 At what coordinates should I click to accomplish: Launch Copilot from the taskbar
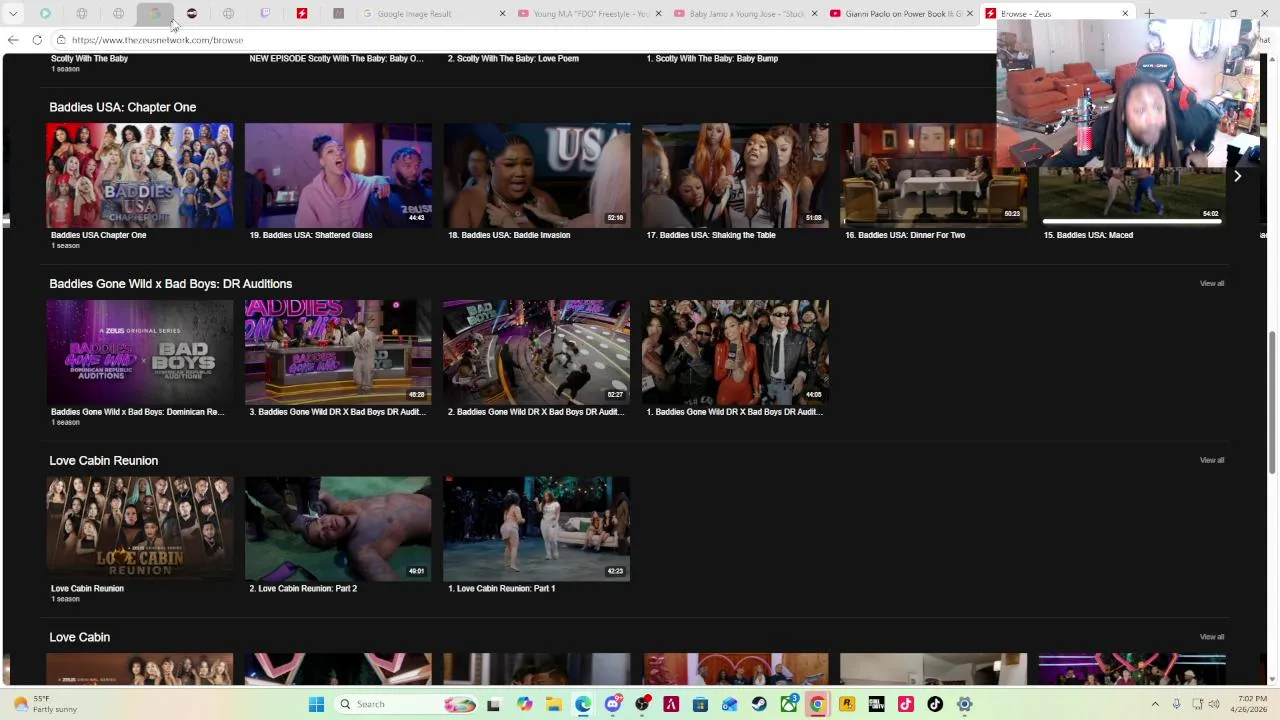point(524,704)
